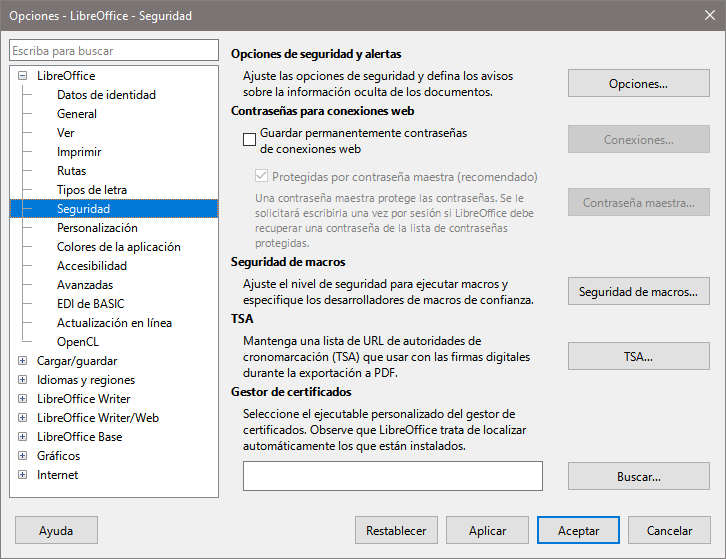Select LibreOffice Writer/Web label
This screenshot has width=726, height=559.
pos(98,418)
